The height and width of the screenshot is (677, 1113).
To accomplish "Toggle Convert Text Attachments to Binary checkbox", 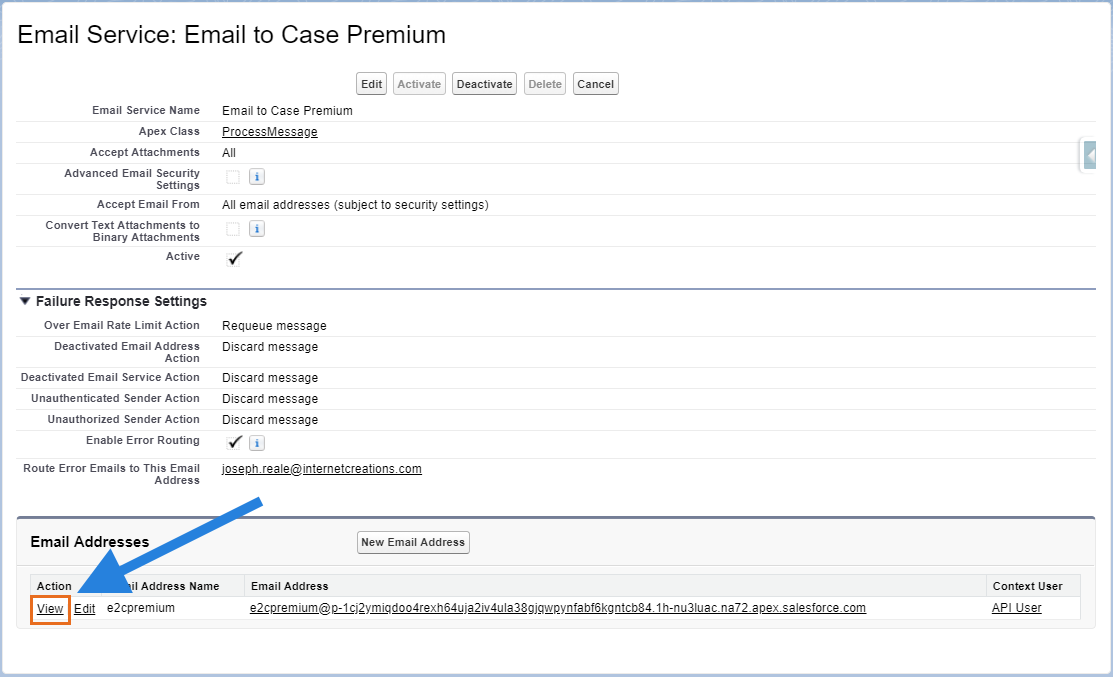I will point(233,229).
